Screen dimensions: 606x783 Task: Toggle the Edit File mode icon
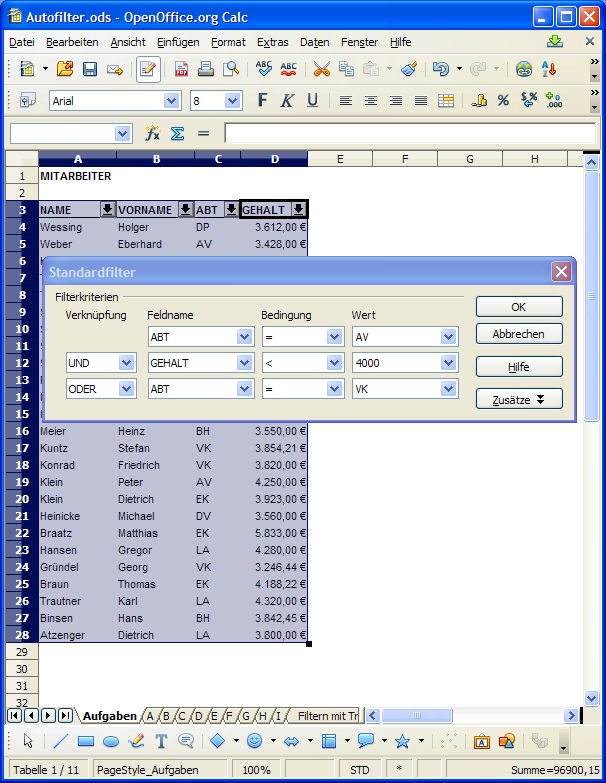(148, 69)
